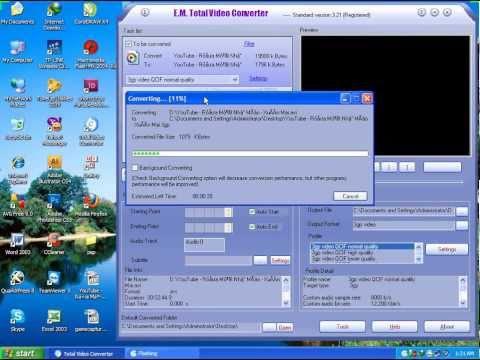The width and height of the screenshot is (480, 360).
Task: Open the My Network Places icon
Action: point(17,92)
